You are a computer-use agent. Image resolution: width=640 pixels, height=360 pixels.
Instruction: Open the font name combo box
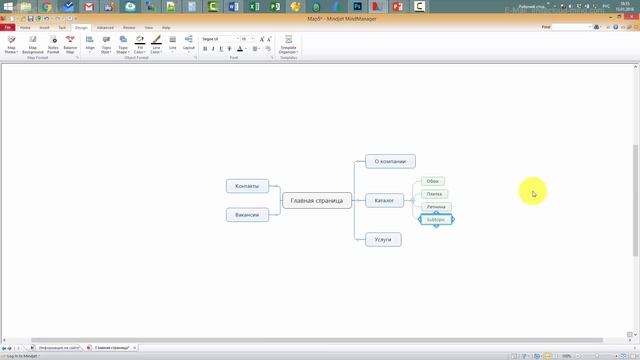point(220,39)
